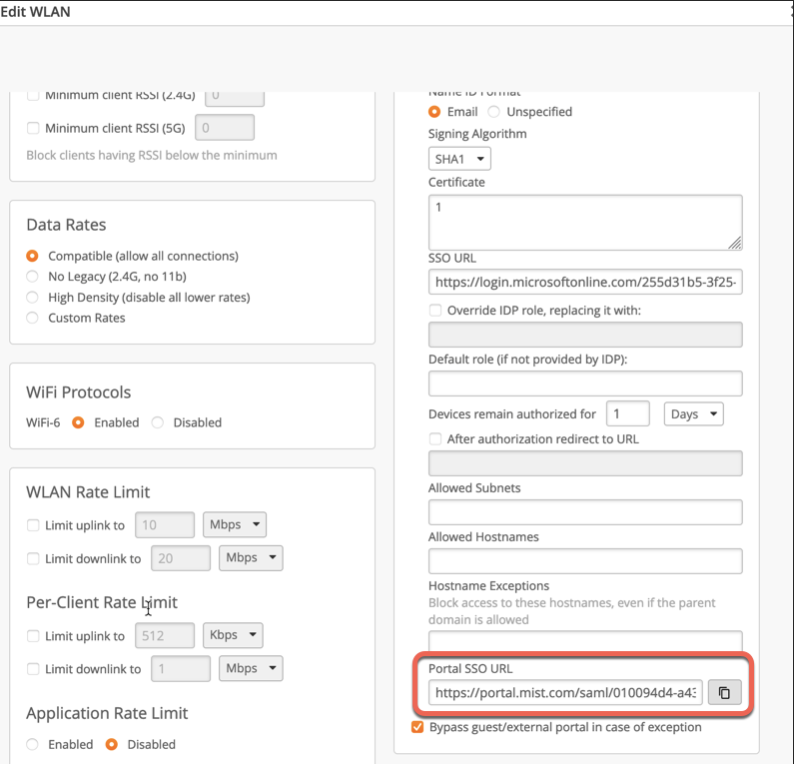Click the Allowed Subnets field

click(x=585, y=512)
